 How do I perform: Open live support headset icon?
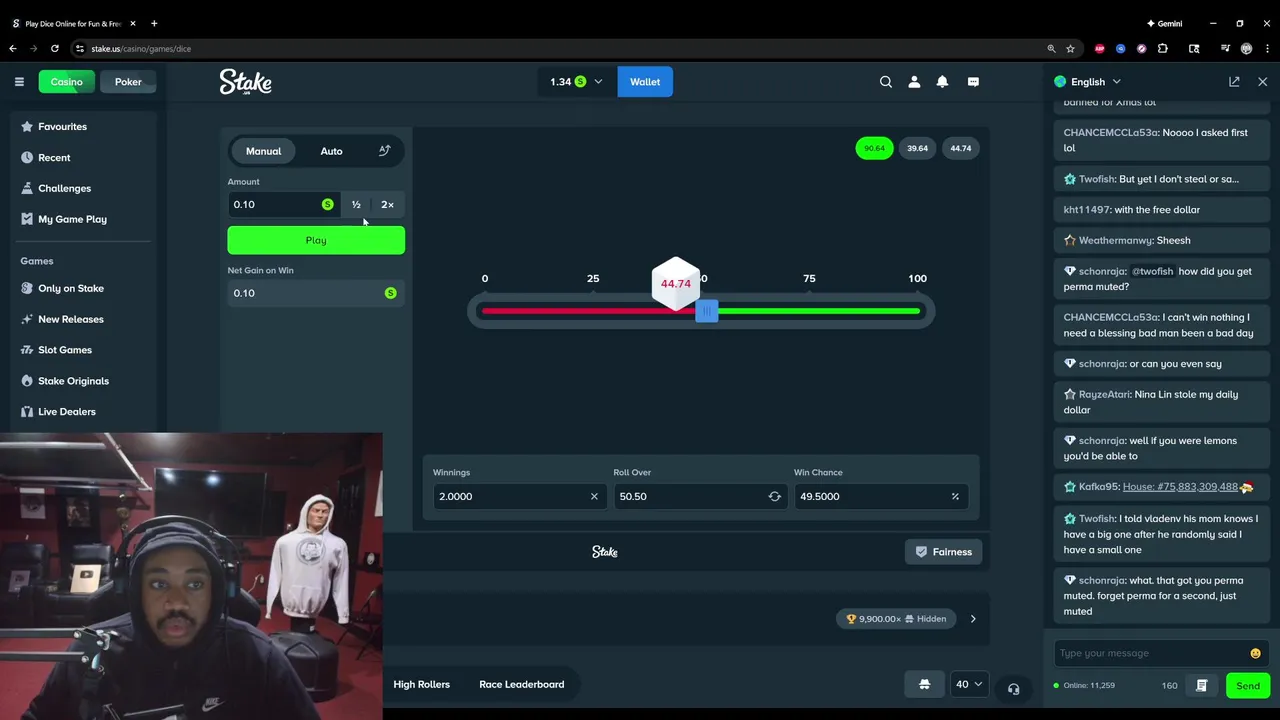pos(1013,689)
